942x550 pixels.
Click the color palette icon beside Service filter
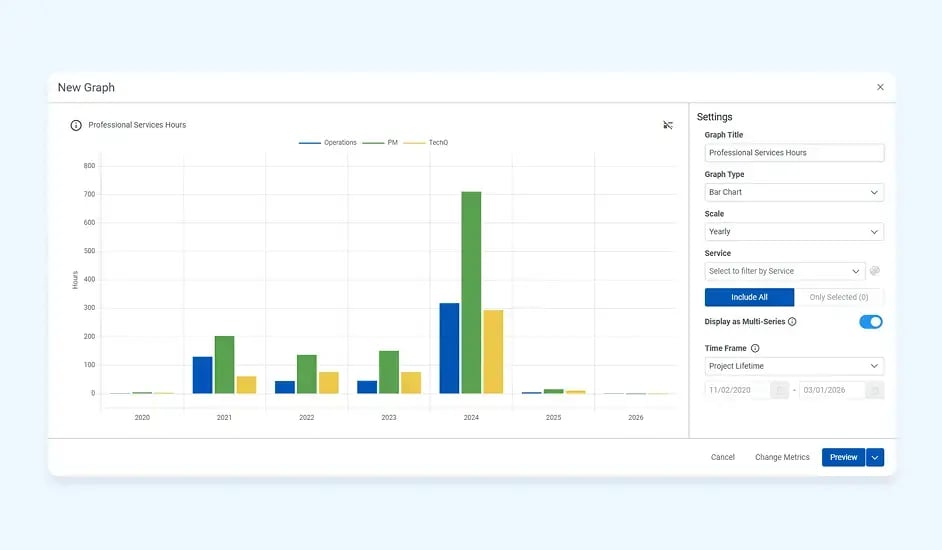pos(875,271)
